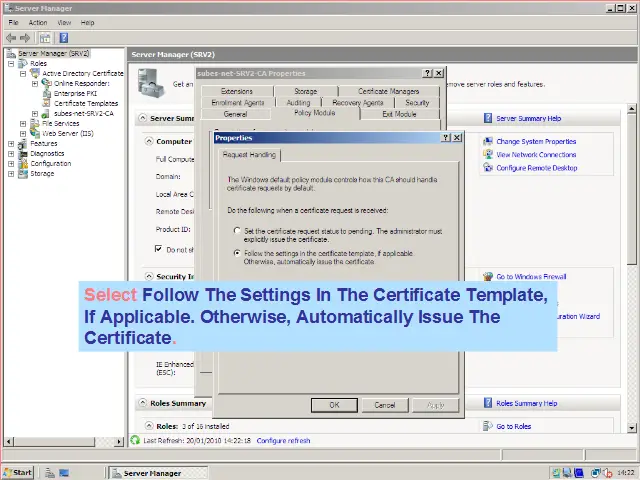Click the Roles Summary Help icon
The width and height of the screenshot is (640, 480).
488,403
